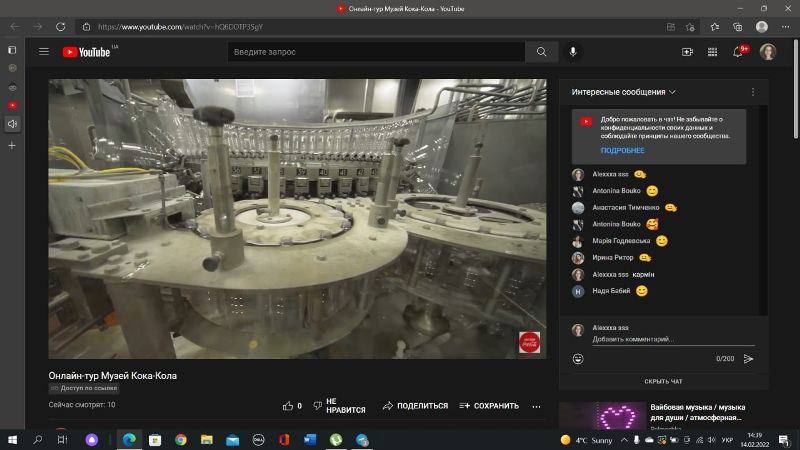Hide the chat via СКРЫТЬ ЧАТ
Screen dimensions: 800x450
tap(663, 381)
